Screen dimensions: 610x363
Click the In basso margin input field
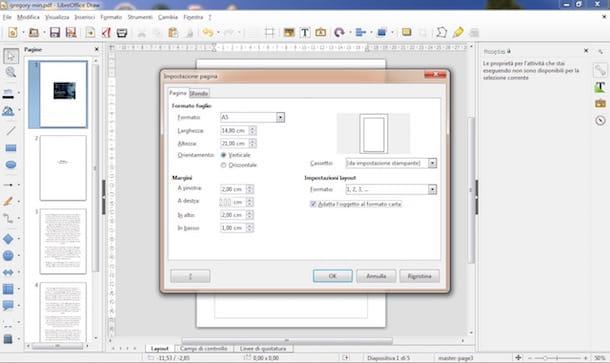(x=233, y=228)
